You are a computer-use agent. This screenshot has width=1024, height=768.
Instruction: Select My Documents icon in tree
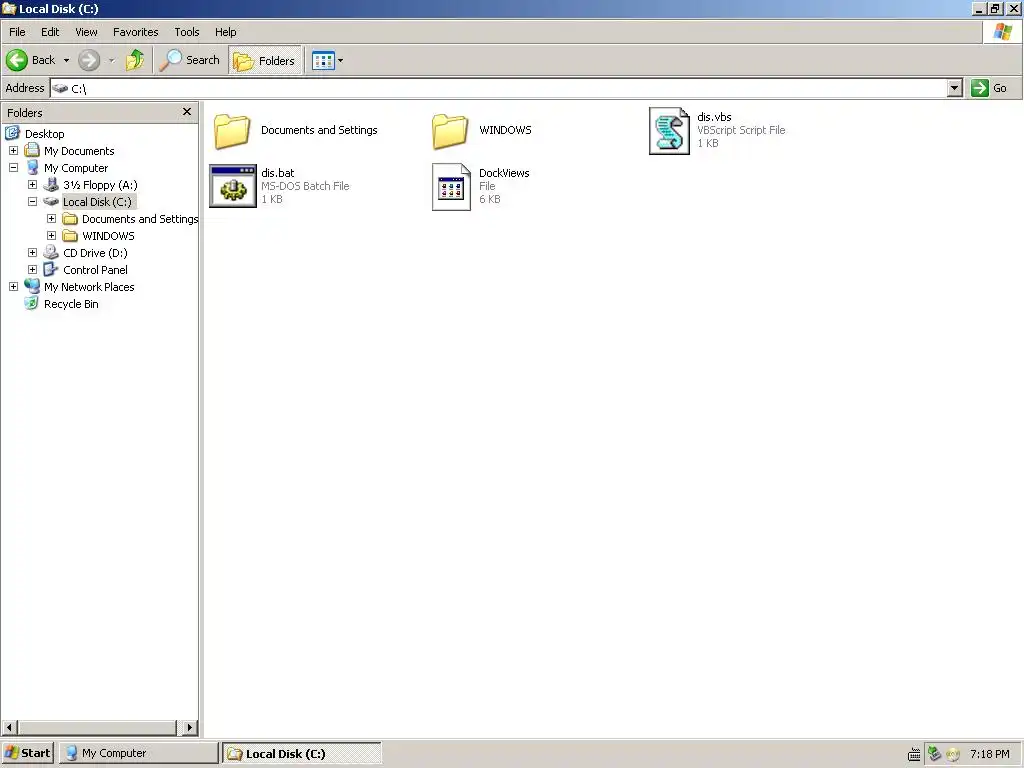[x=32, y=151]
